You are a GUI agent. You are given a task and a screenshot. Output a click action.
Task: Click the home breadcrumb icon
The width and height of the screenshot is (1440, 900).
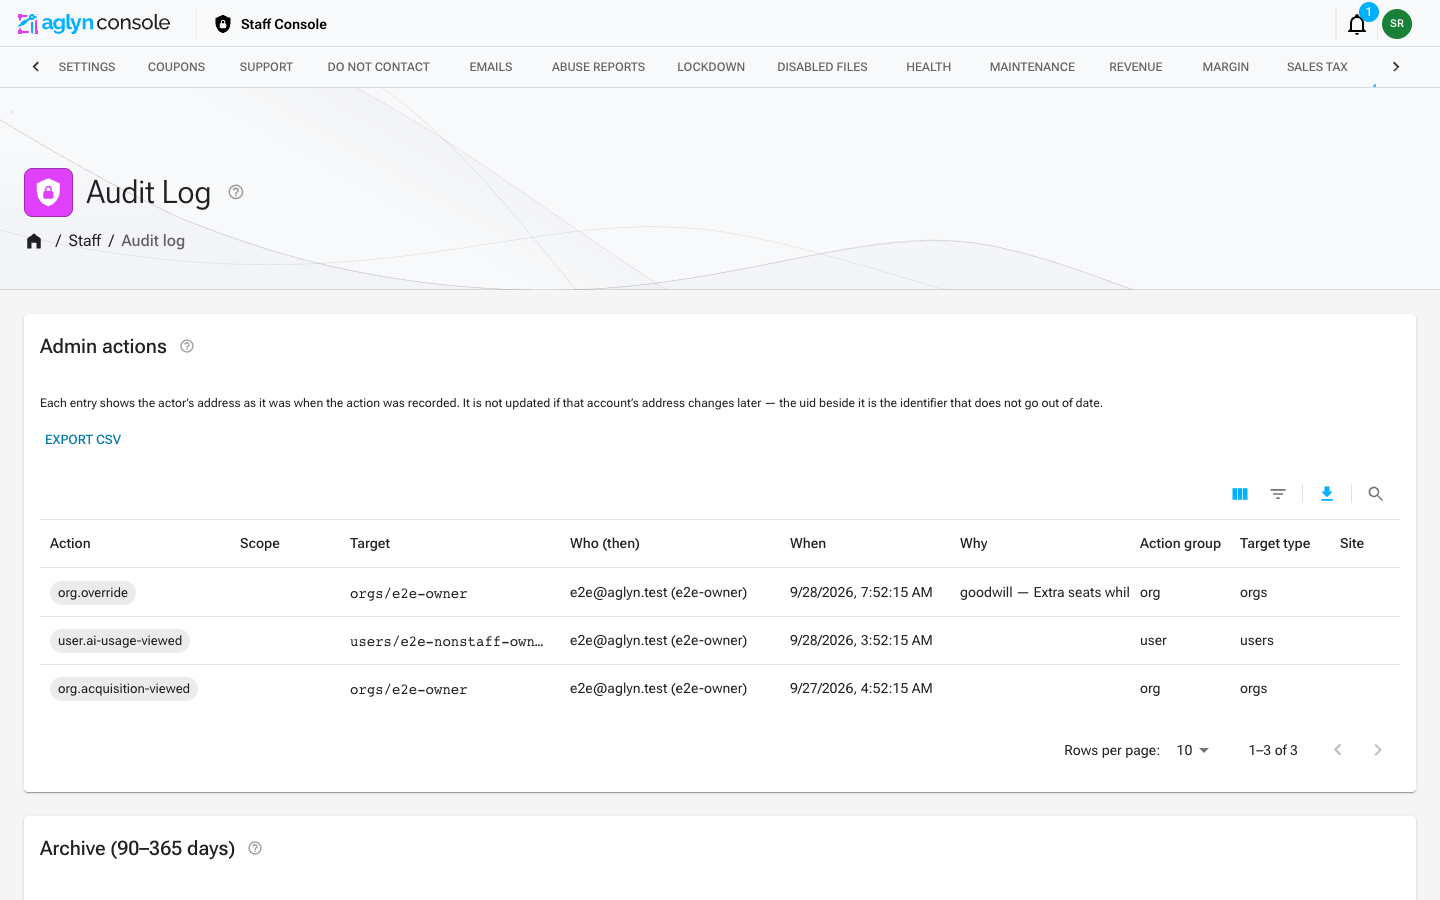(x=34, y=241)
